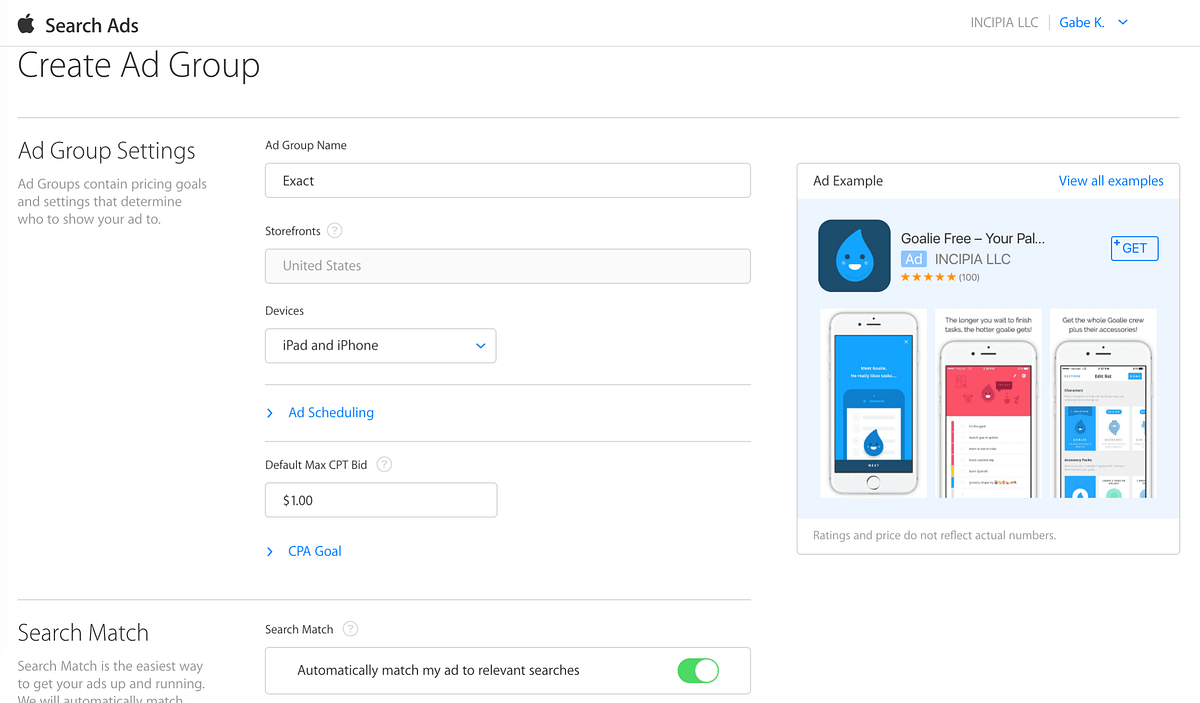Click the Apple logo icon
Viewport: 1200px width, 703px height.
pos(26,24)
